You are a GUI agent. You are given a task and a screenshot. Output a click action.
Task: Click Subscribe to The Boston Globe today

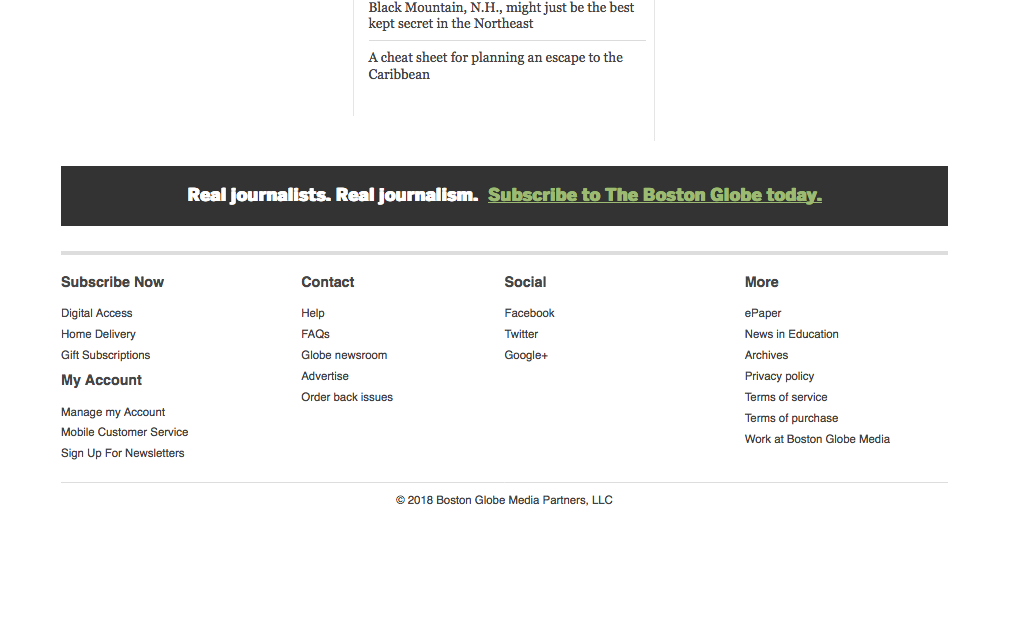pyautogui.click(x=654, y=195)
